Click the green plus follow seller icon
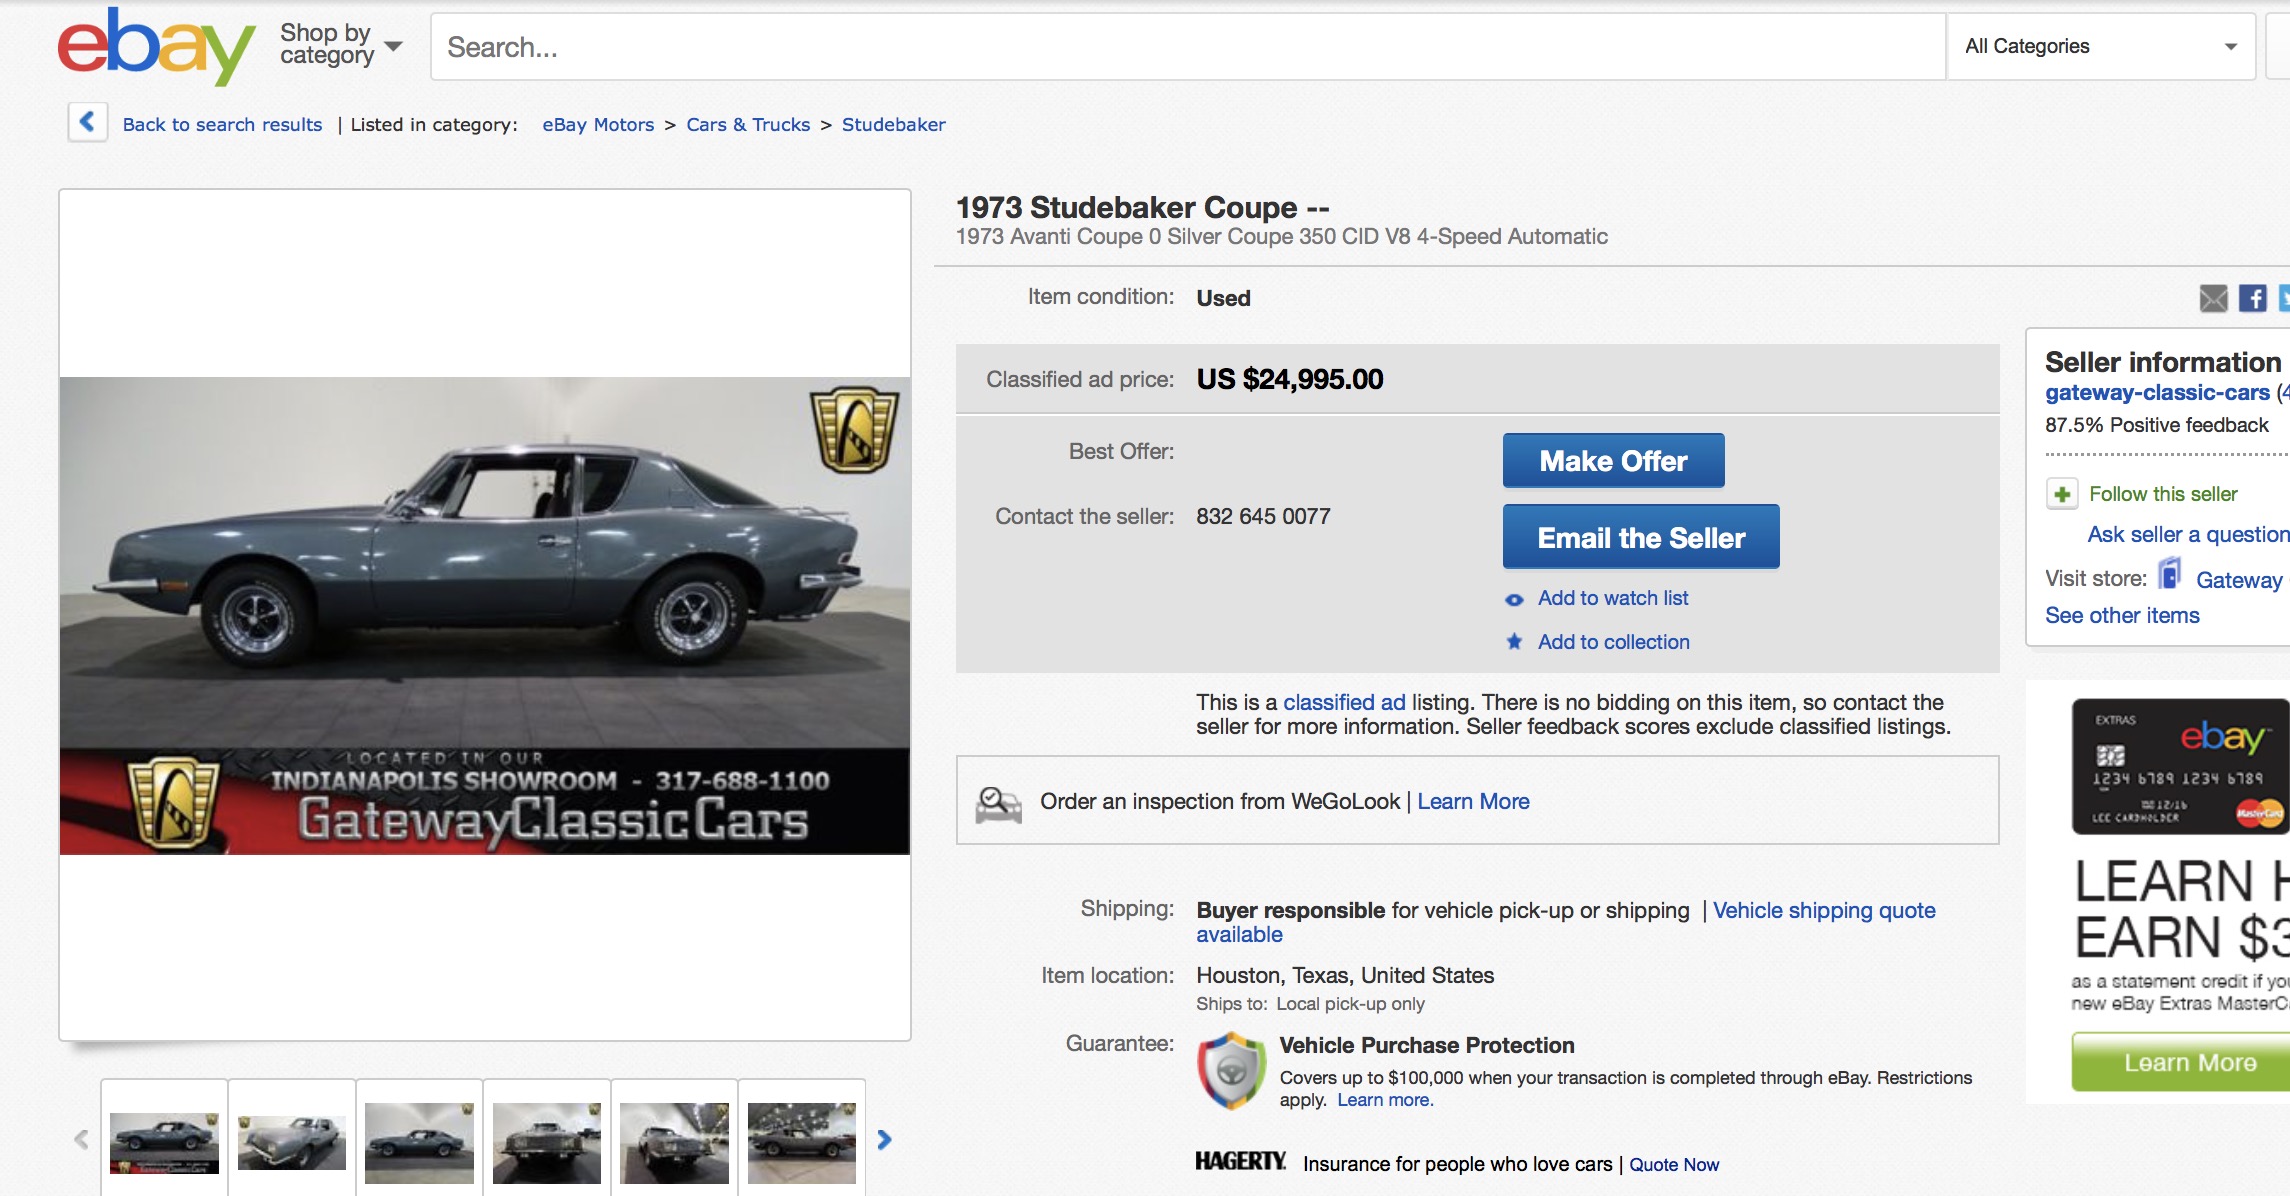The image size is (2290, 1196). [x=2061, y=494]
